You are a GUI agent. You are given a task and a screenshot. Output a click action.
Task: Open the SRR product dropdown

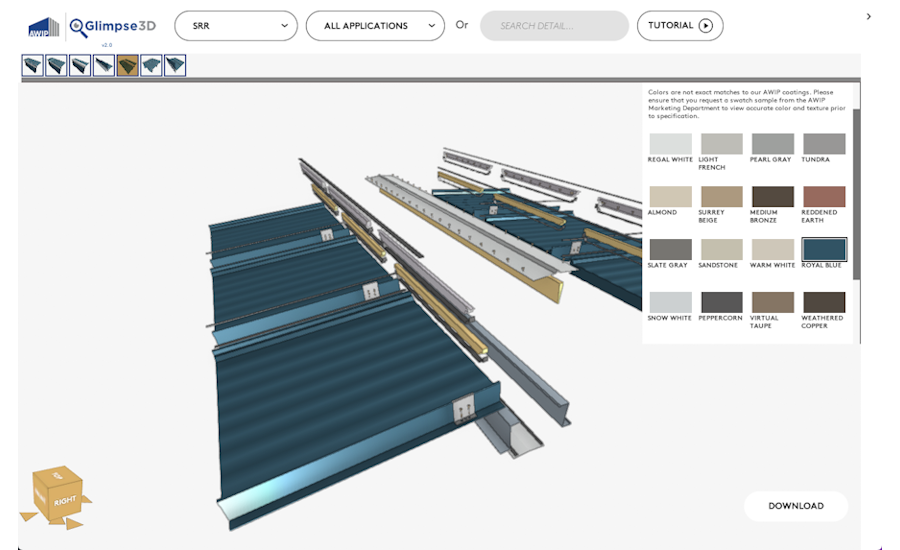click(x=235, y=26)
